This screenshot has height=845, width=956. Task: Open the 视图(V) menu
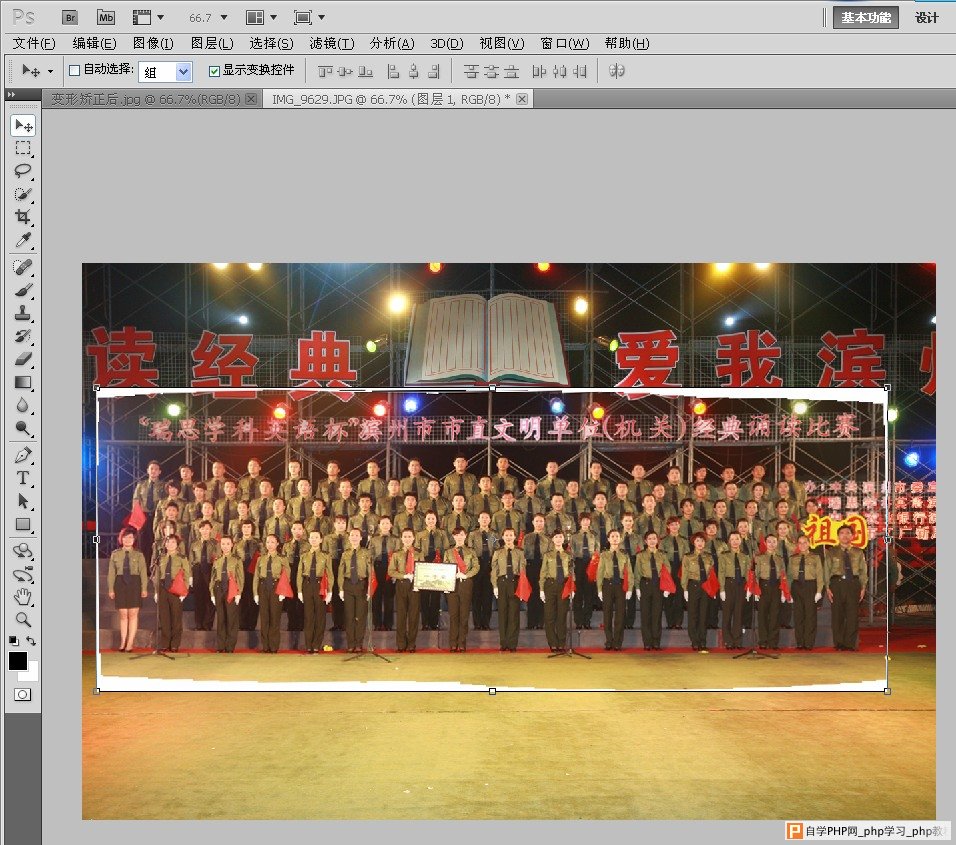pyautogui.click(x=502, y=43)
